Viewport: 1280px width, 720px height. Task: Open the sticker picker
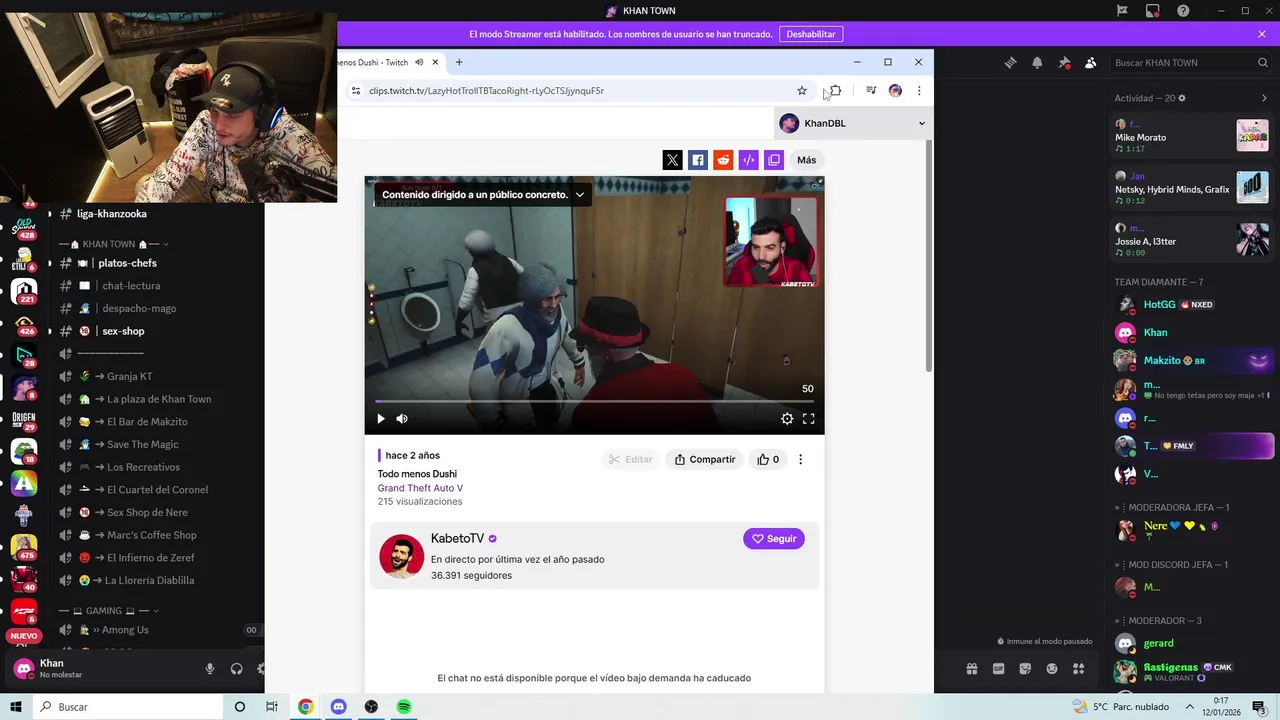[x=1025, y=669]
